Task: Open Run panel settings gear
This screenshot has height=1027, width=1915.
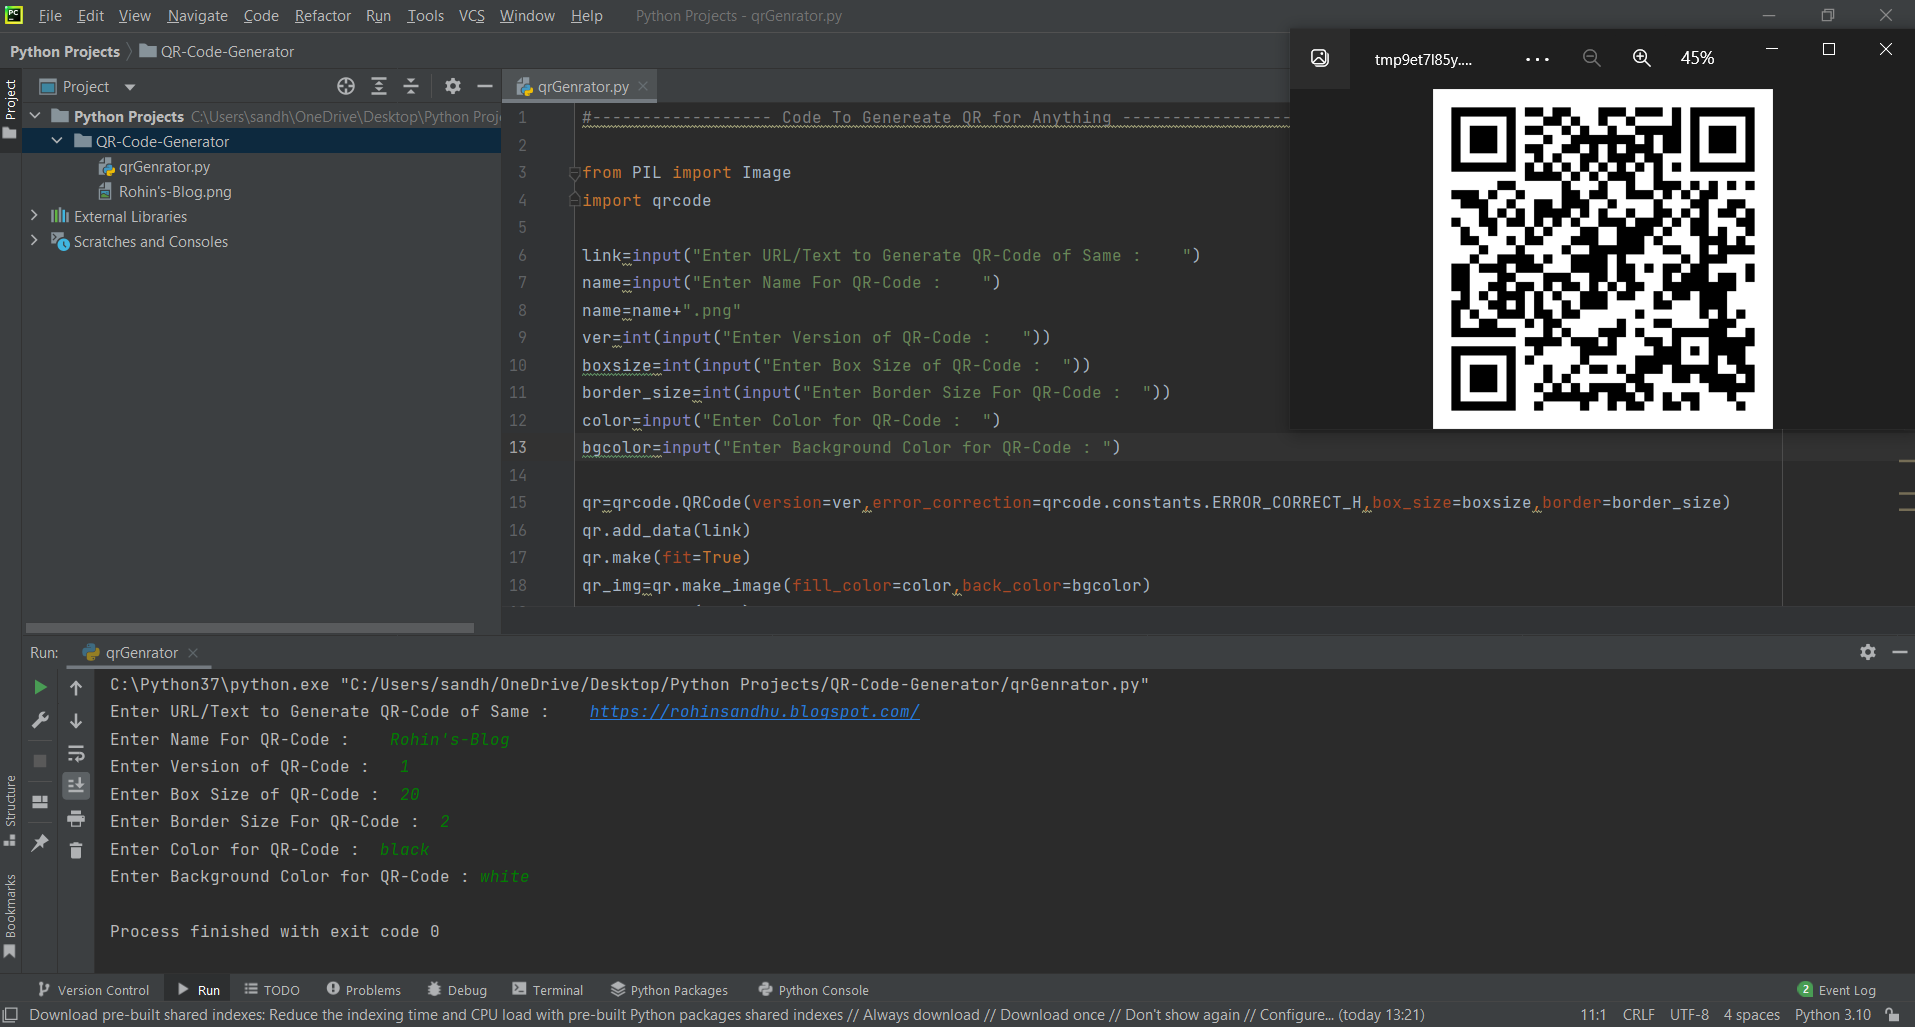Action: [x=1868, y=652]
